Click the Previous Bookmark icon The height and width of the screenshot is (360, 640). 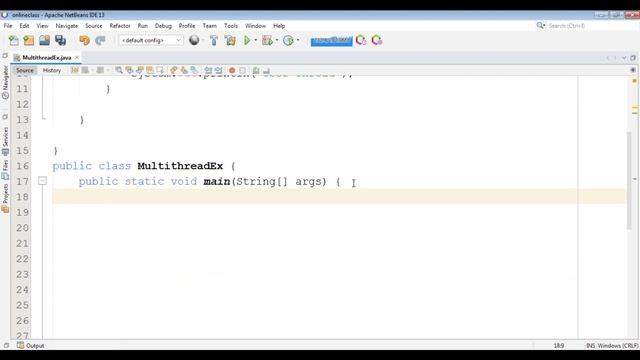point(174,70)
